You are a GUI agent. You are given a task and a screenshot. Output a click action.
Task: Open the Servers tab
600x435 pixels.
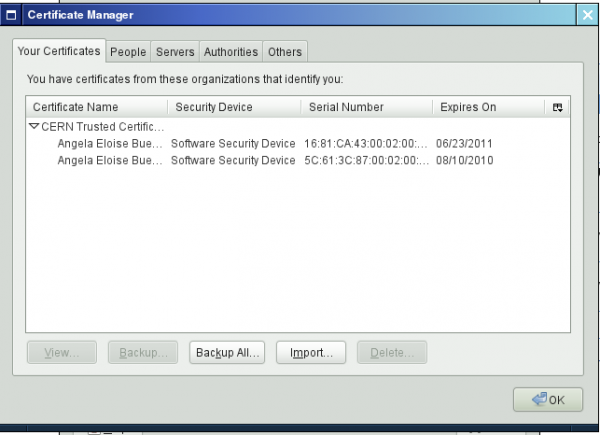[x=175, y=52]
